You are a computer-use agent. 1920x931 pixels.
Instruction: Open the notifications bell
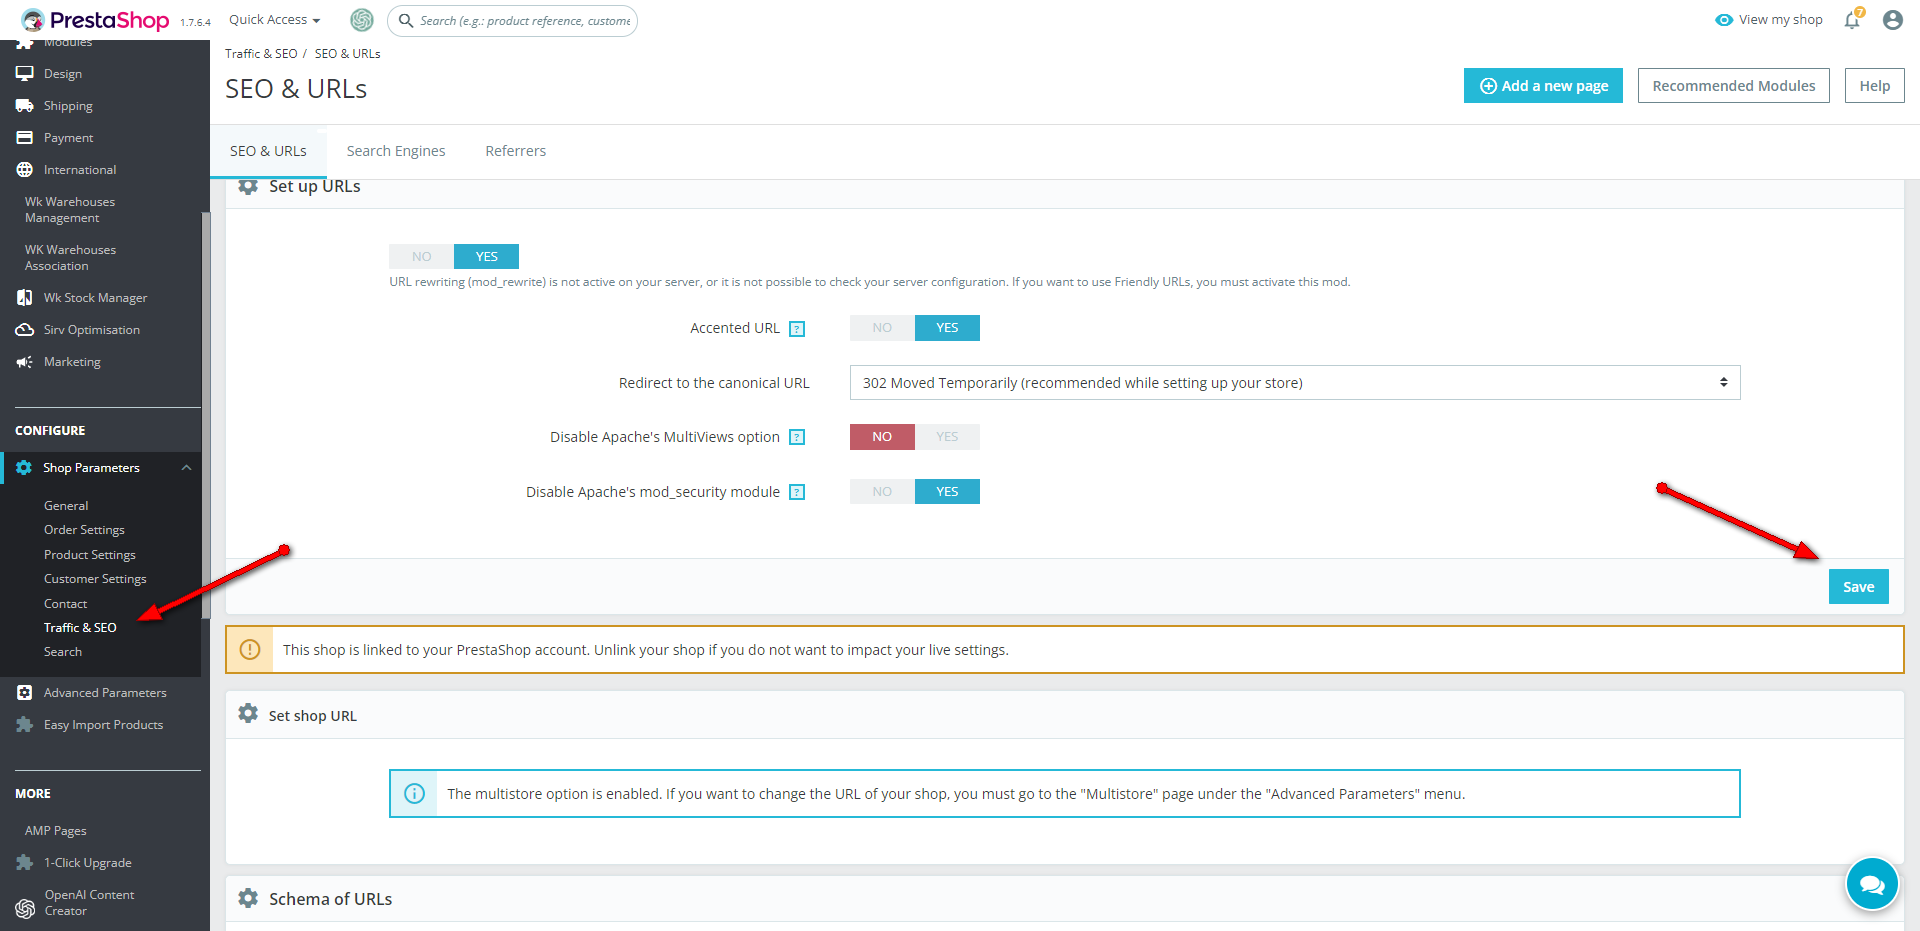[x=1853, y=19]
